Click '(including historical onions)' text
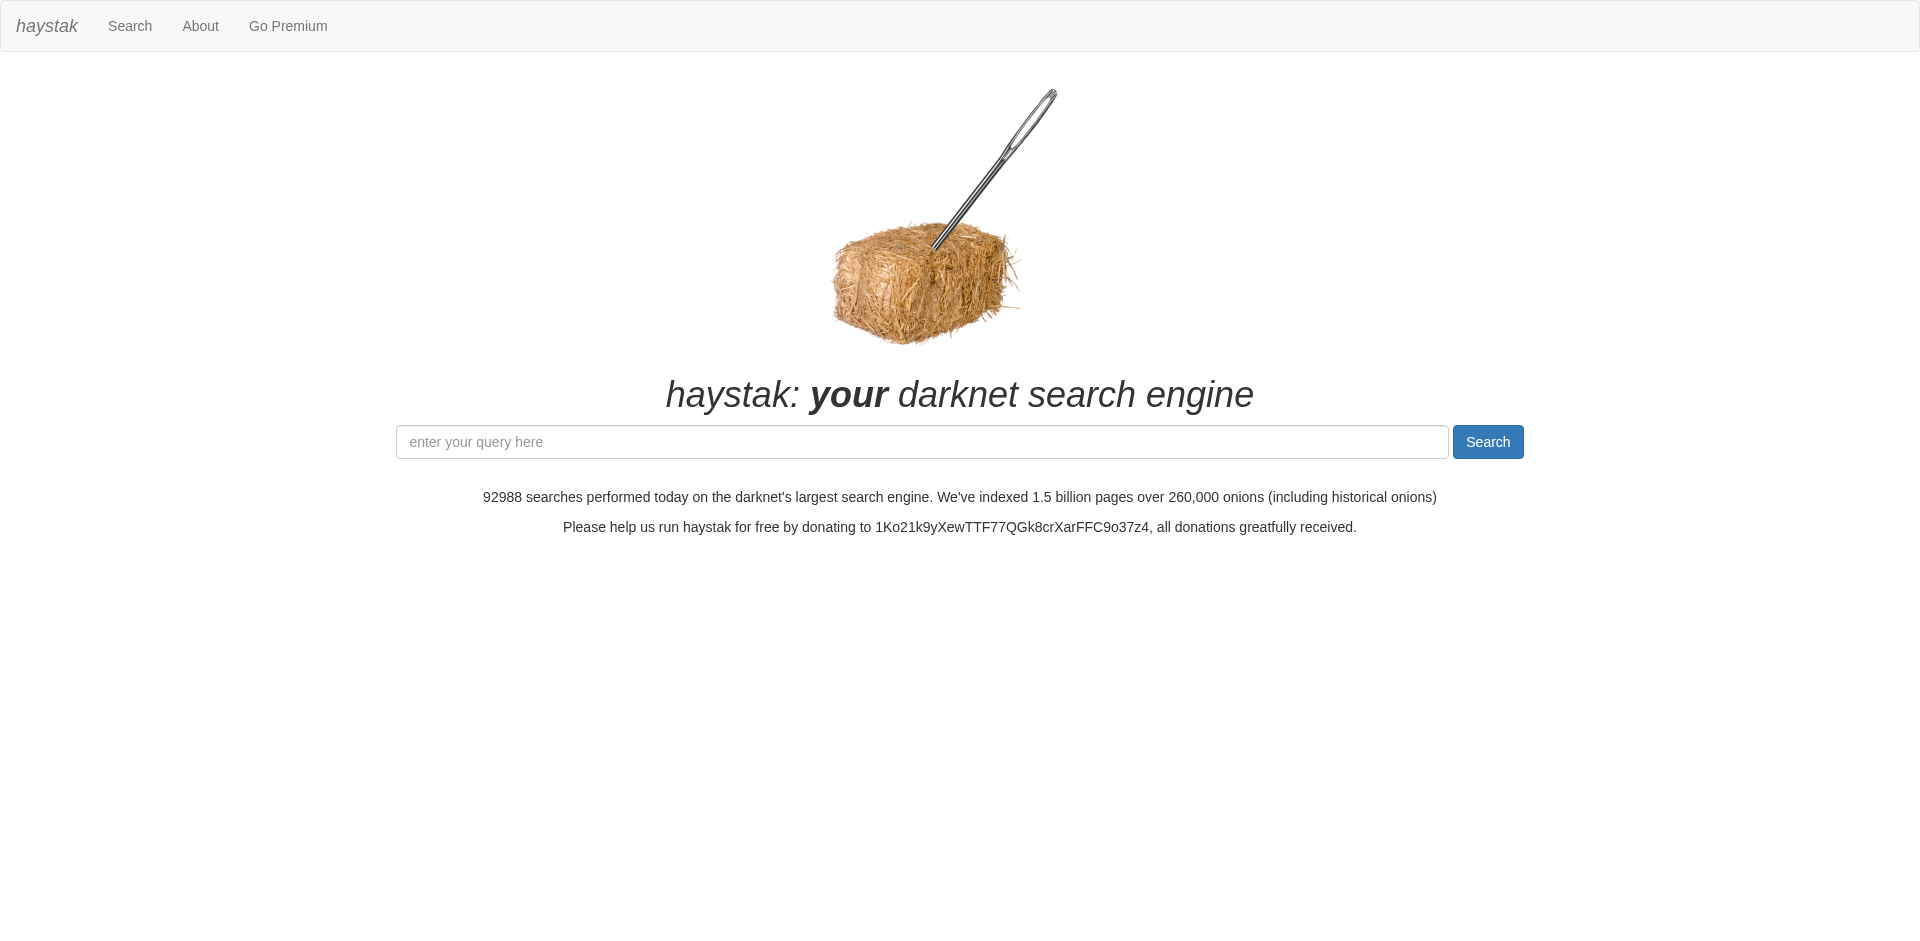Image resolution: width=1920 pixels, height=941 pixels. click(x=1352, y=497)
